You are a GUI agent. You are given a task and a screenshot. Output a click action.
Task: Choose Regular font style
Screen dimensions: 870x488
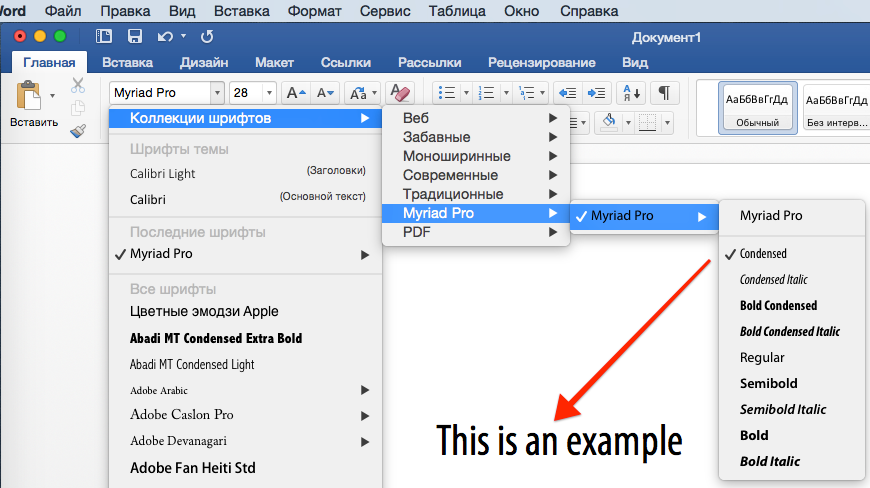[x=792, y=358]
